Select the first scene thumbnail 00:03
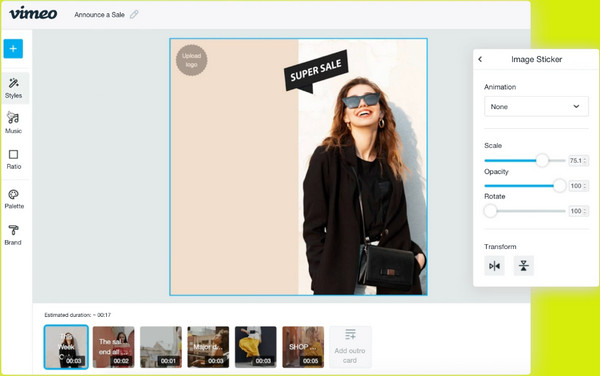Screen dimensions: 600x376 pos(66,347)
